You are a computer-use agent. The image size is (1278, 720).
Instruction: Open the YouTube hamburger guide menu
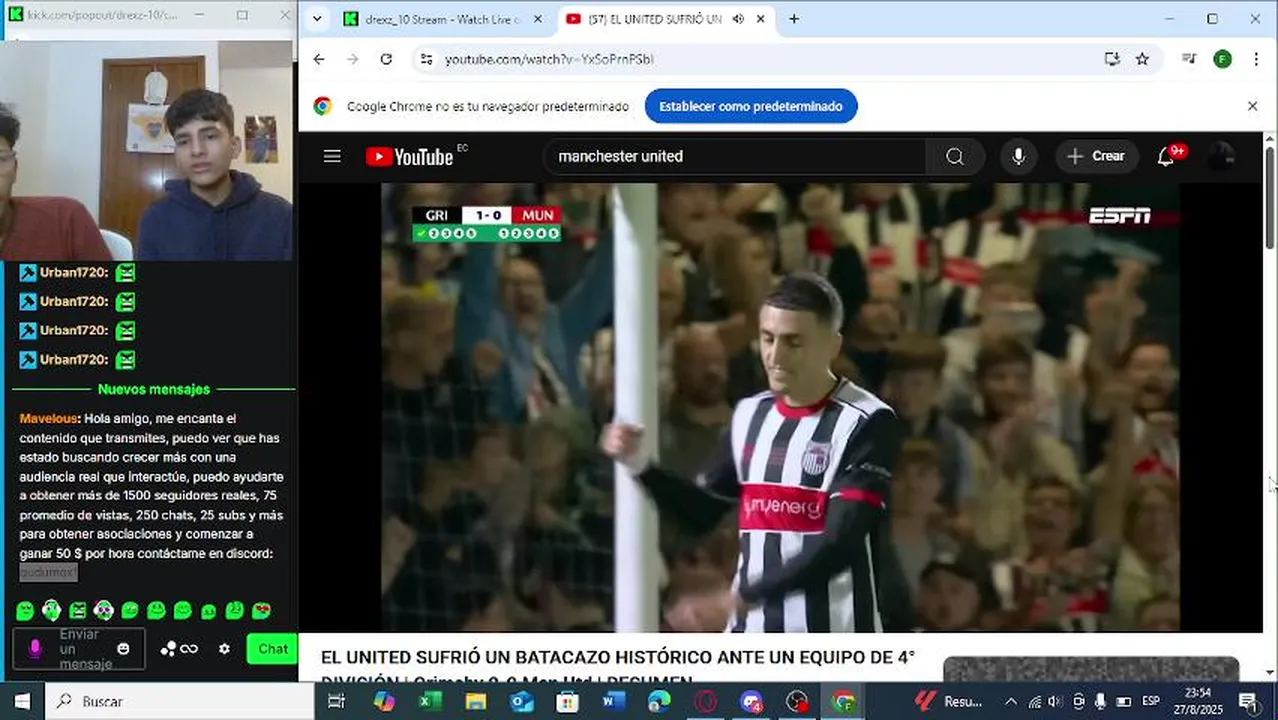click(x=332, y=156)
